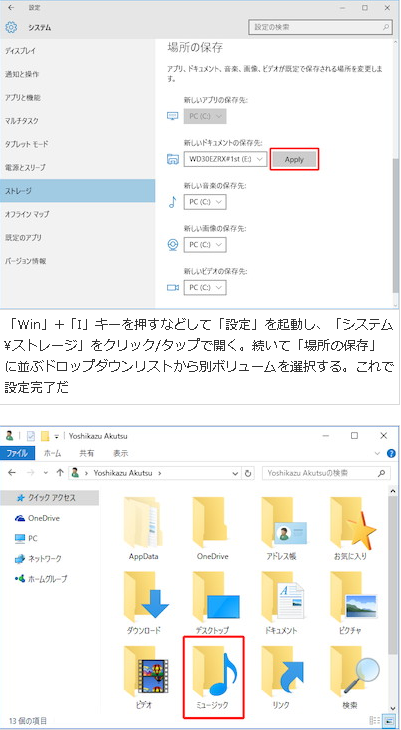Click the refresh button in Explorer
The width and height of the screenshot is (401, 730).
tap(248, 473)
